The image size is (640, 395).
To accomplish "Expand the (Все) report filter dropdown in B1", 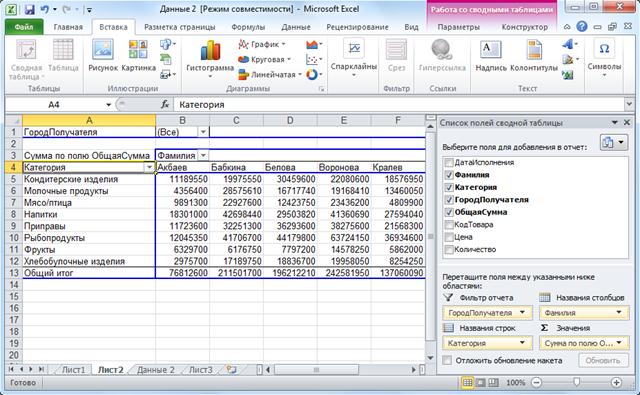I will (203, 132).
